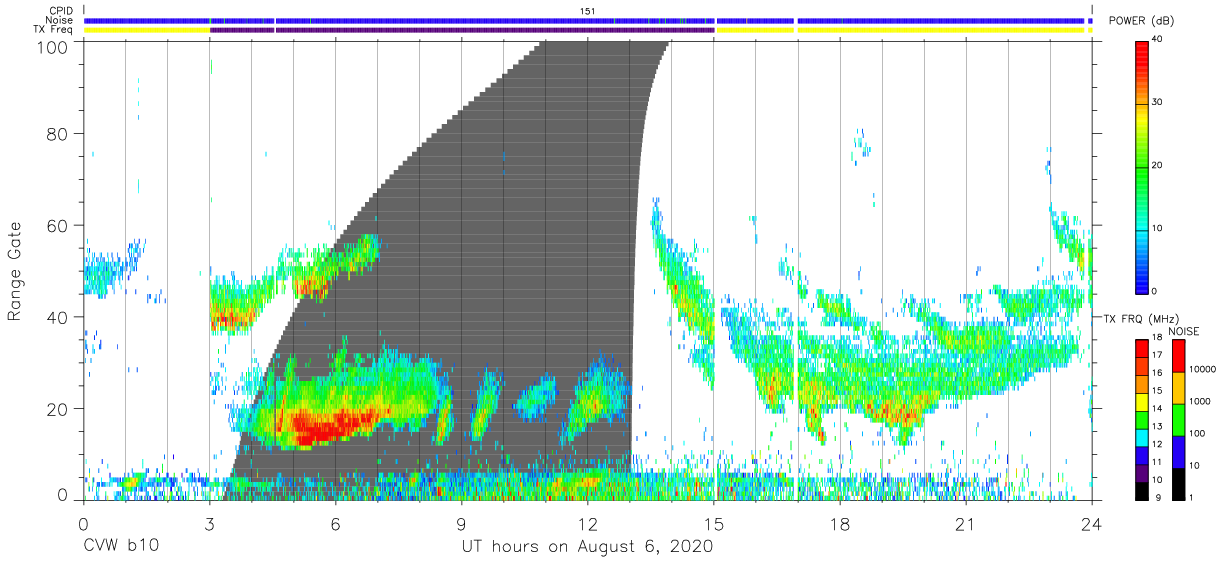
Task: Select the "NOISE" legend title
Action: point(1183,331)
